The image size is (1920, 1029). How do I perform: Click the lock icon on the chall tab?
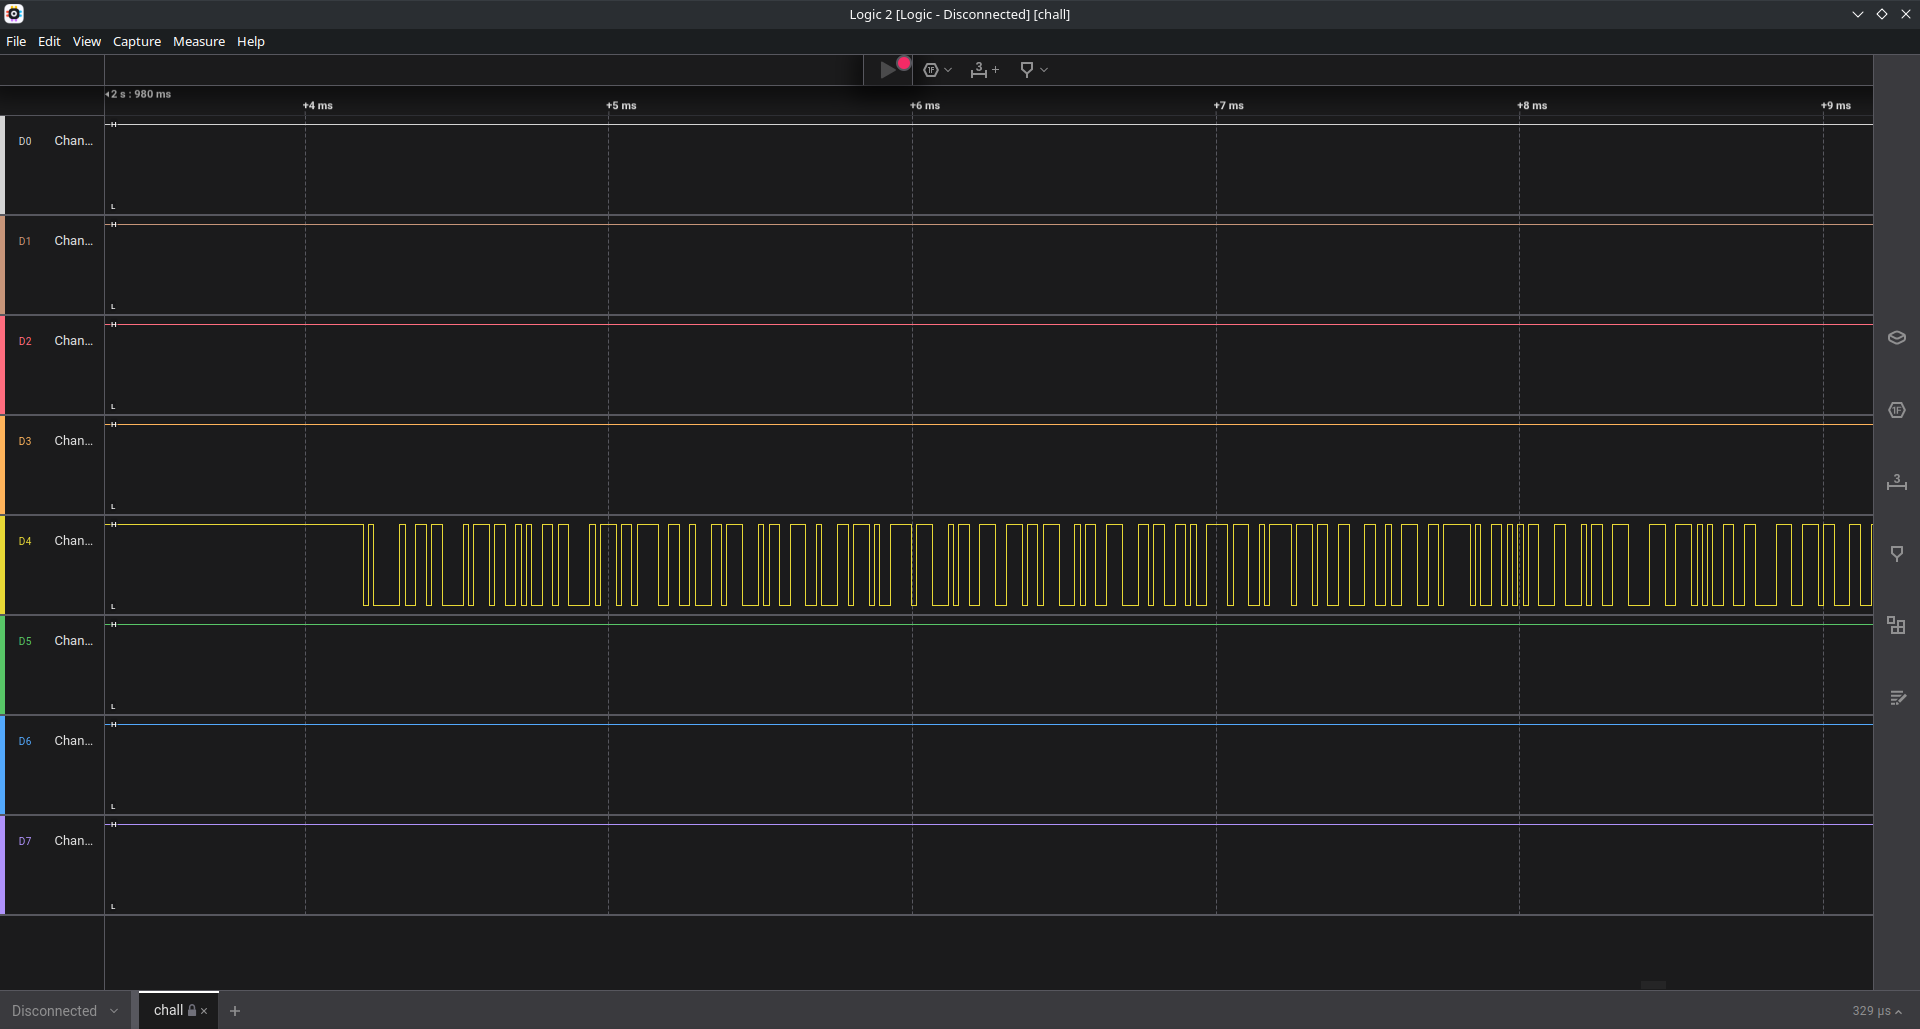coord(192,1011)
